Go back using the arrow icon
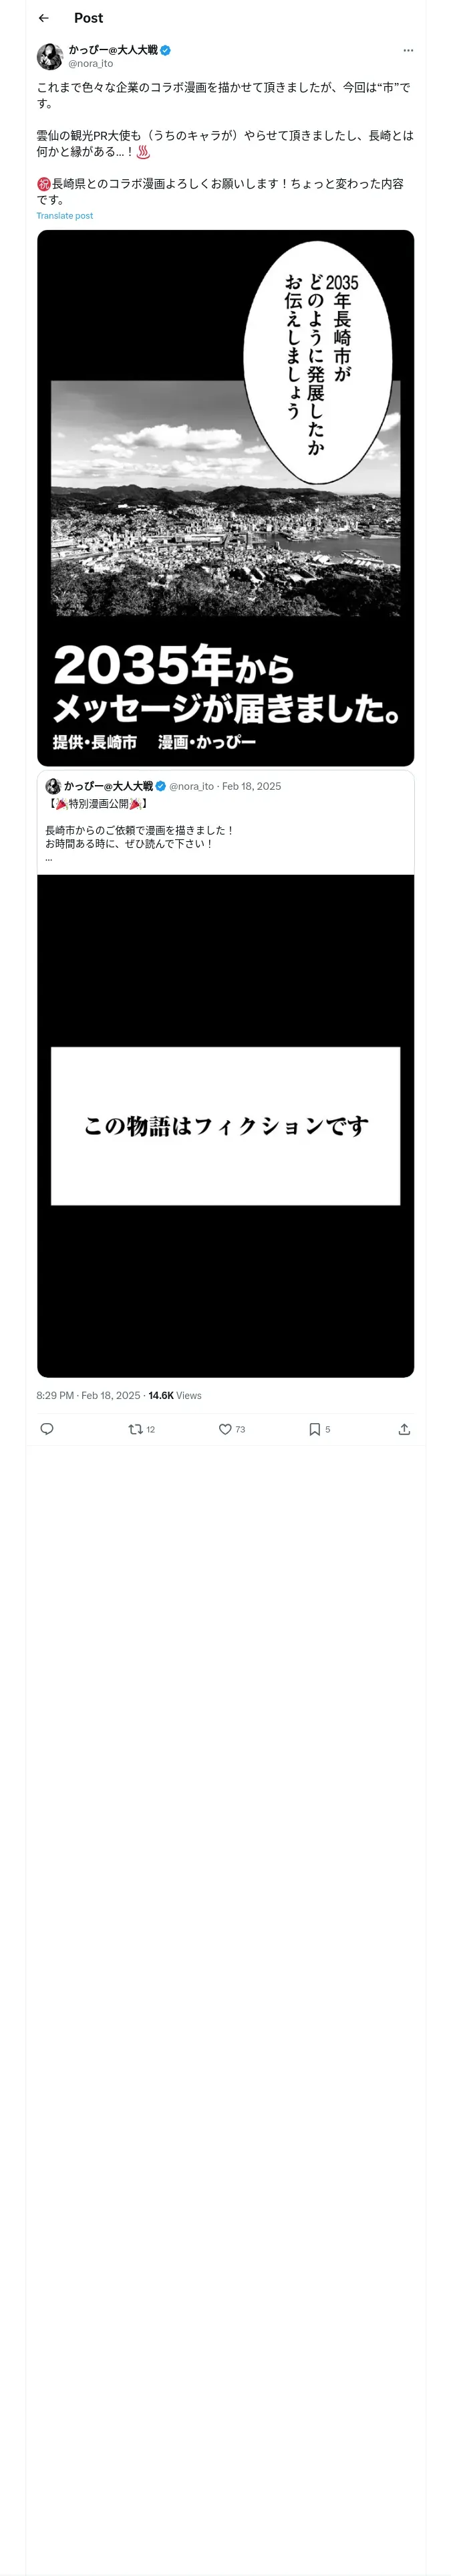This screenshot has height=2576, width=451. click(x=43, y=18)
